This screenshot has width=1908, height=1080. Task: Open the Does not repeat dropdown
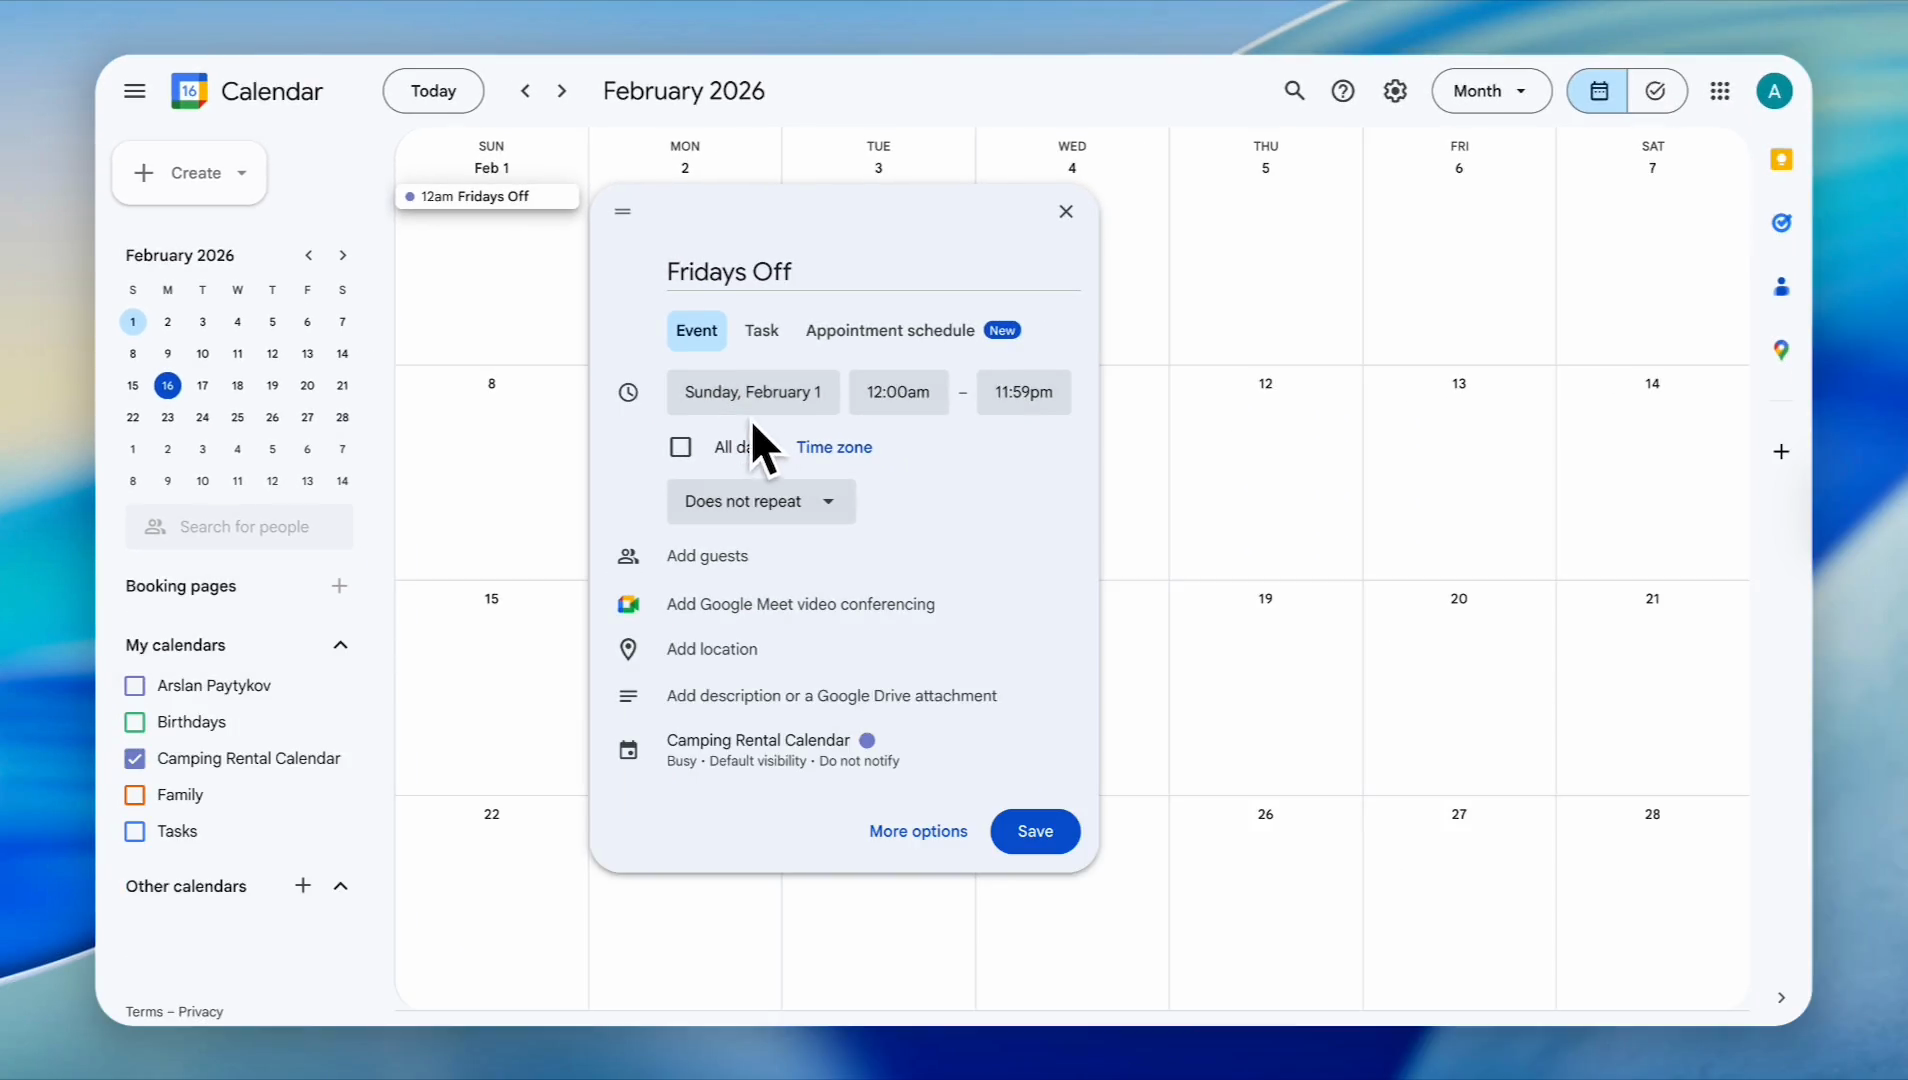tap(761, 502)
